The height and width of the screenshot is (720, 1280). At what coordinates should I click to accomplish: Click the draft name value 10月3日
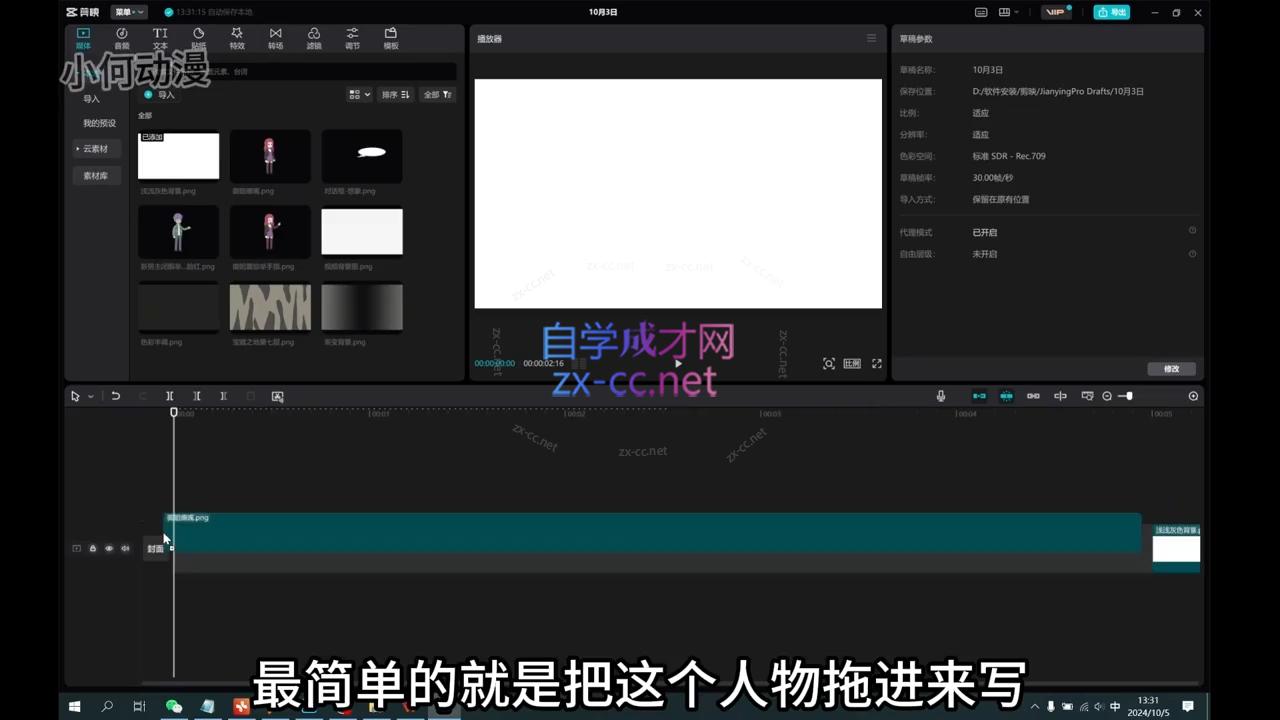tap(987, 70)
